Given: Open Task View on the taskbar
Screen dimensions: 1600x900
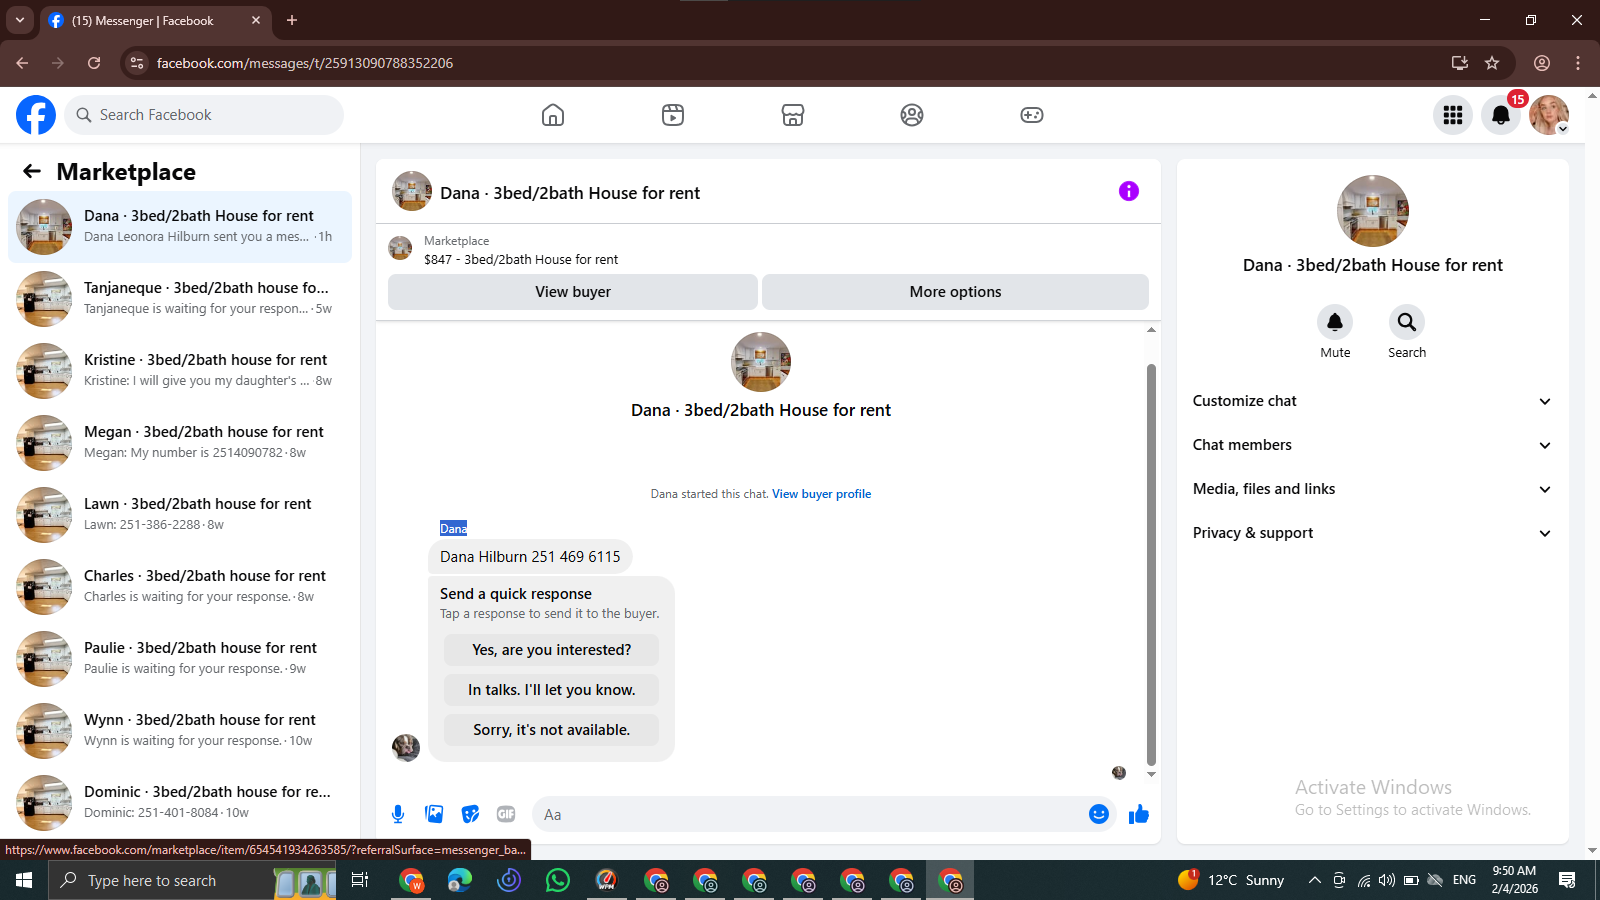Looking at the screenshot, I should (360, 880).
